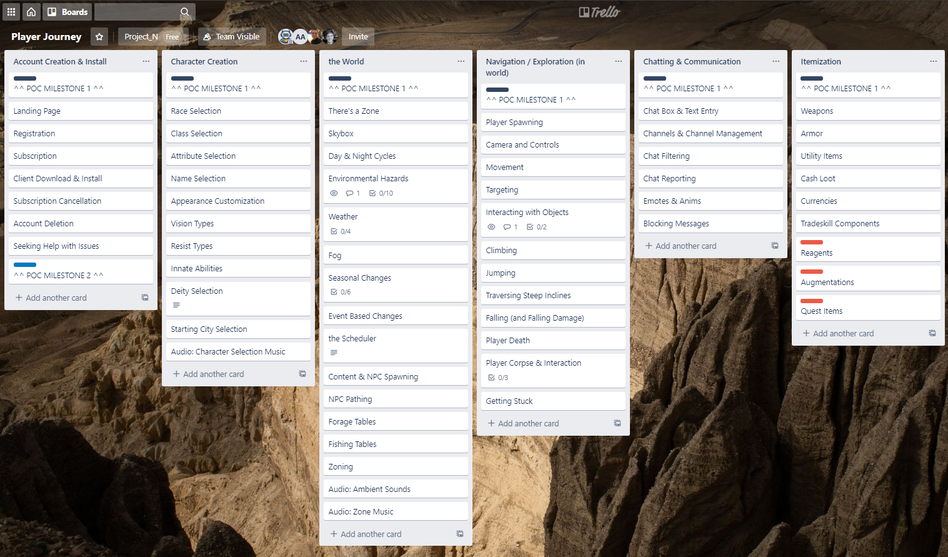This screenshot has width=948, height=557.
Task: Add another card to Navigation list
Action: [528, 423]
